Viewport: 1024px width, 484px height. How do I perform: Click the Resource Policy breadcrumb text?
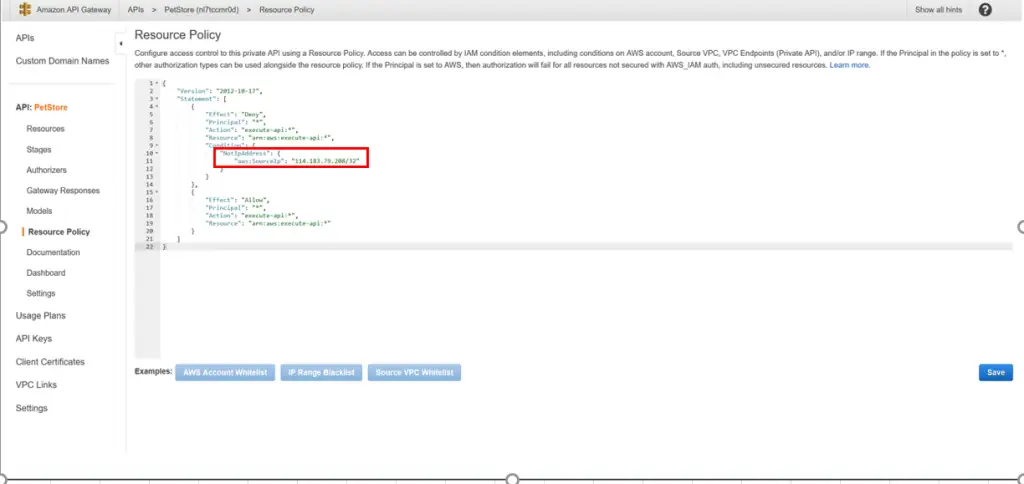pos(286,10)
